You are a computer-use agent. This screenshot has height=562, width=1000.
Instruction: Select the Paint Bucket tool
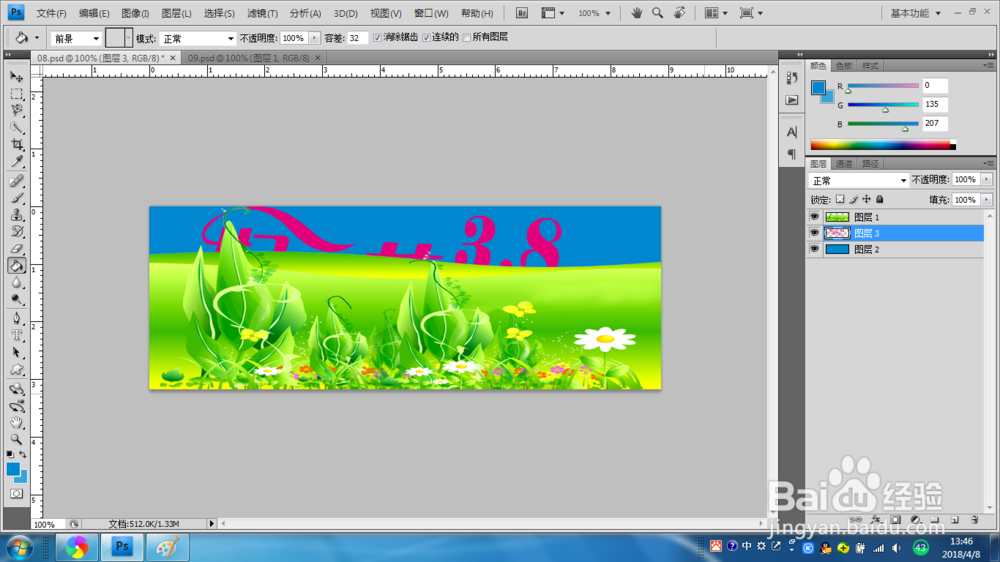(x=17, y=265)
